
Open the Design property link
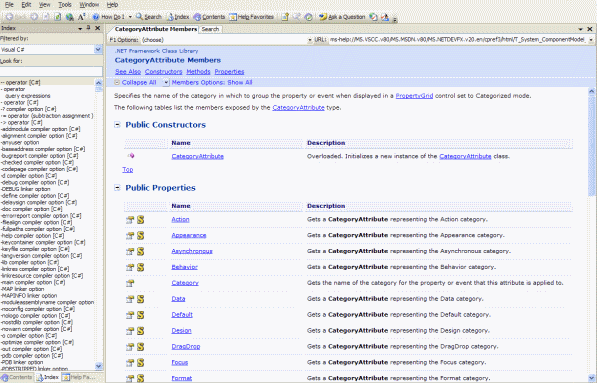181,330
